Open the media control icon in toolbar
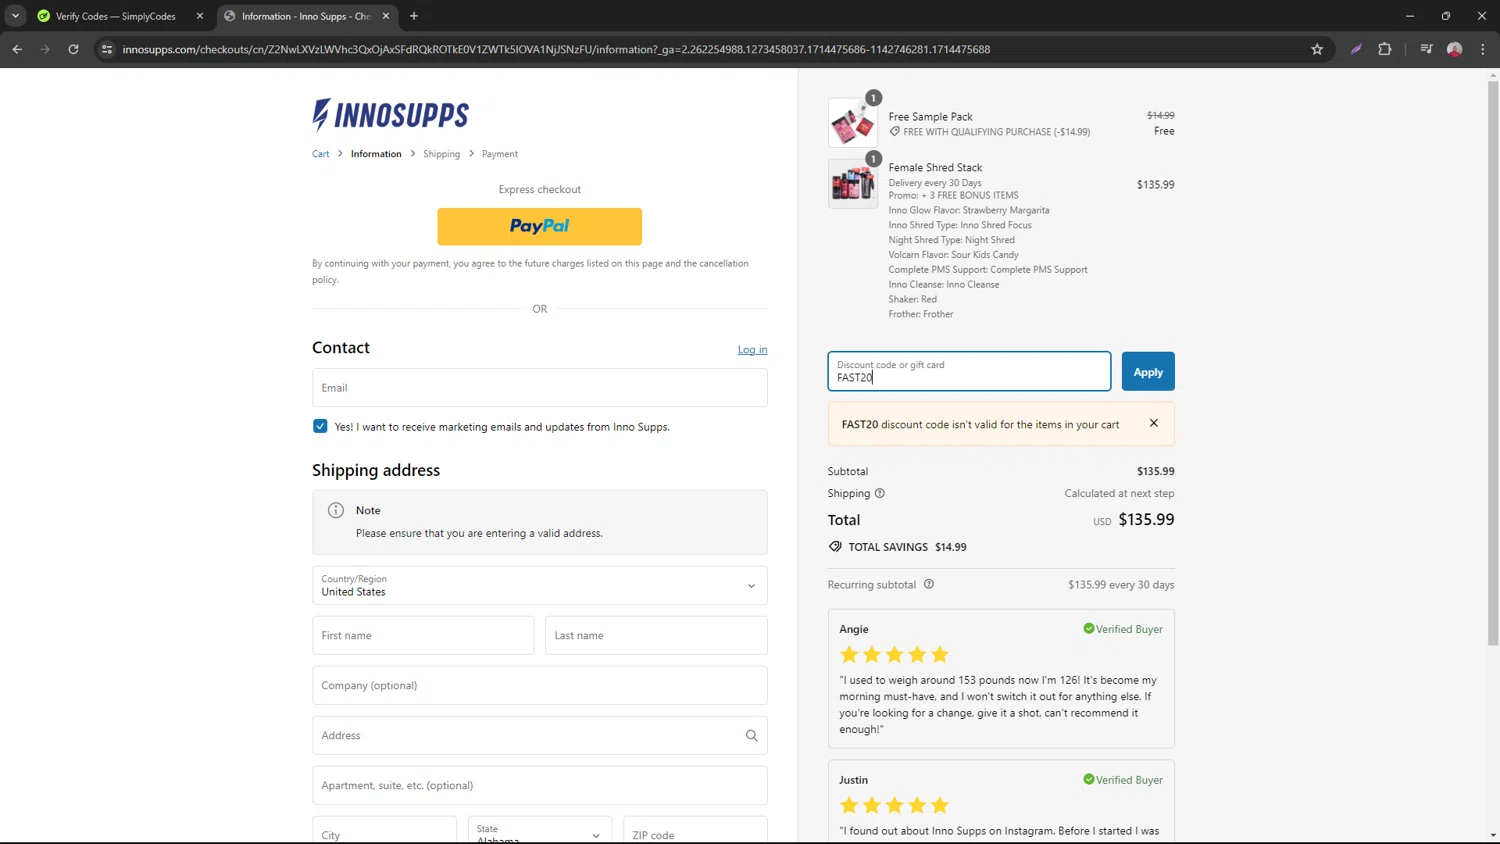Screen dimensions: 1500x844 coord(1426,49)
